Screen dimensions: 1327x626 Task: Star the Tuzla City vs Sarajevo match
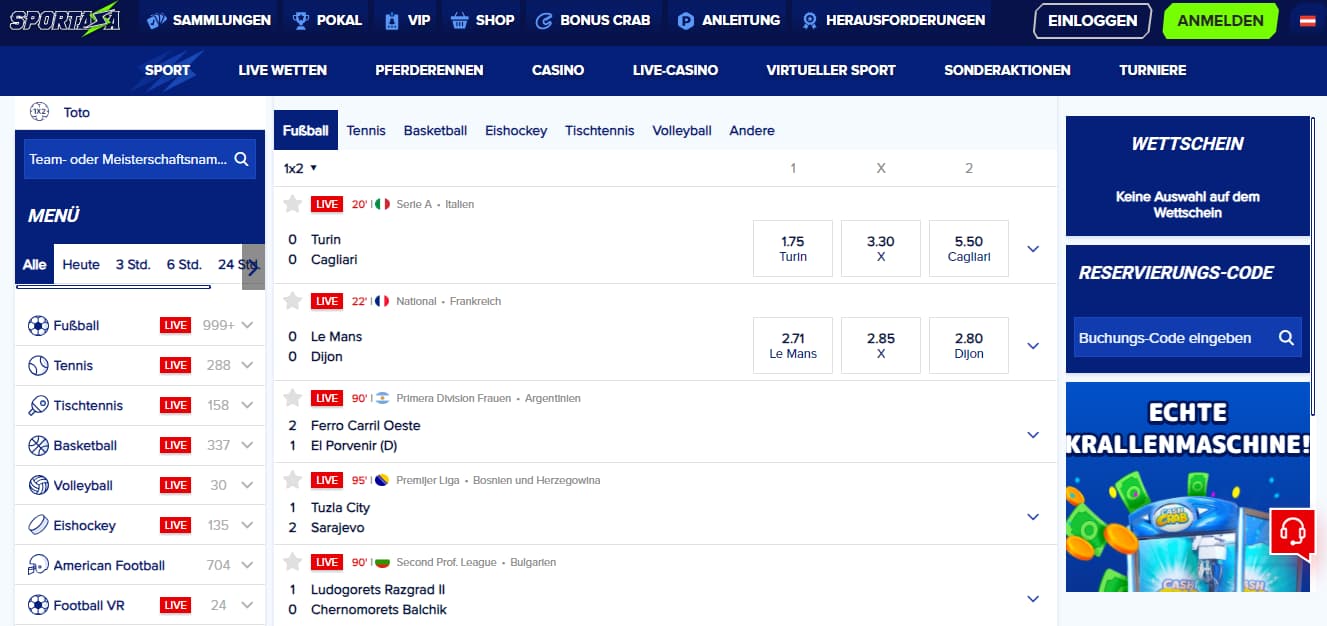click(292, 480)
